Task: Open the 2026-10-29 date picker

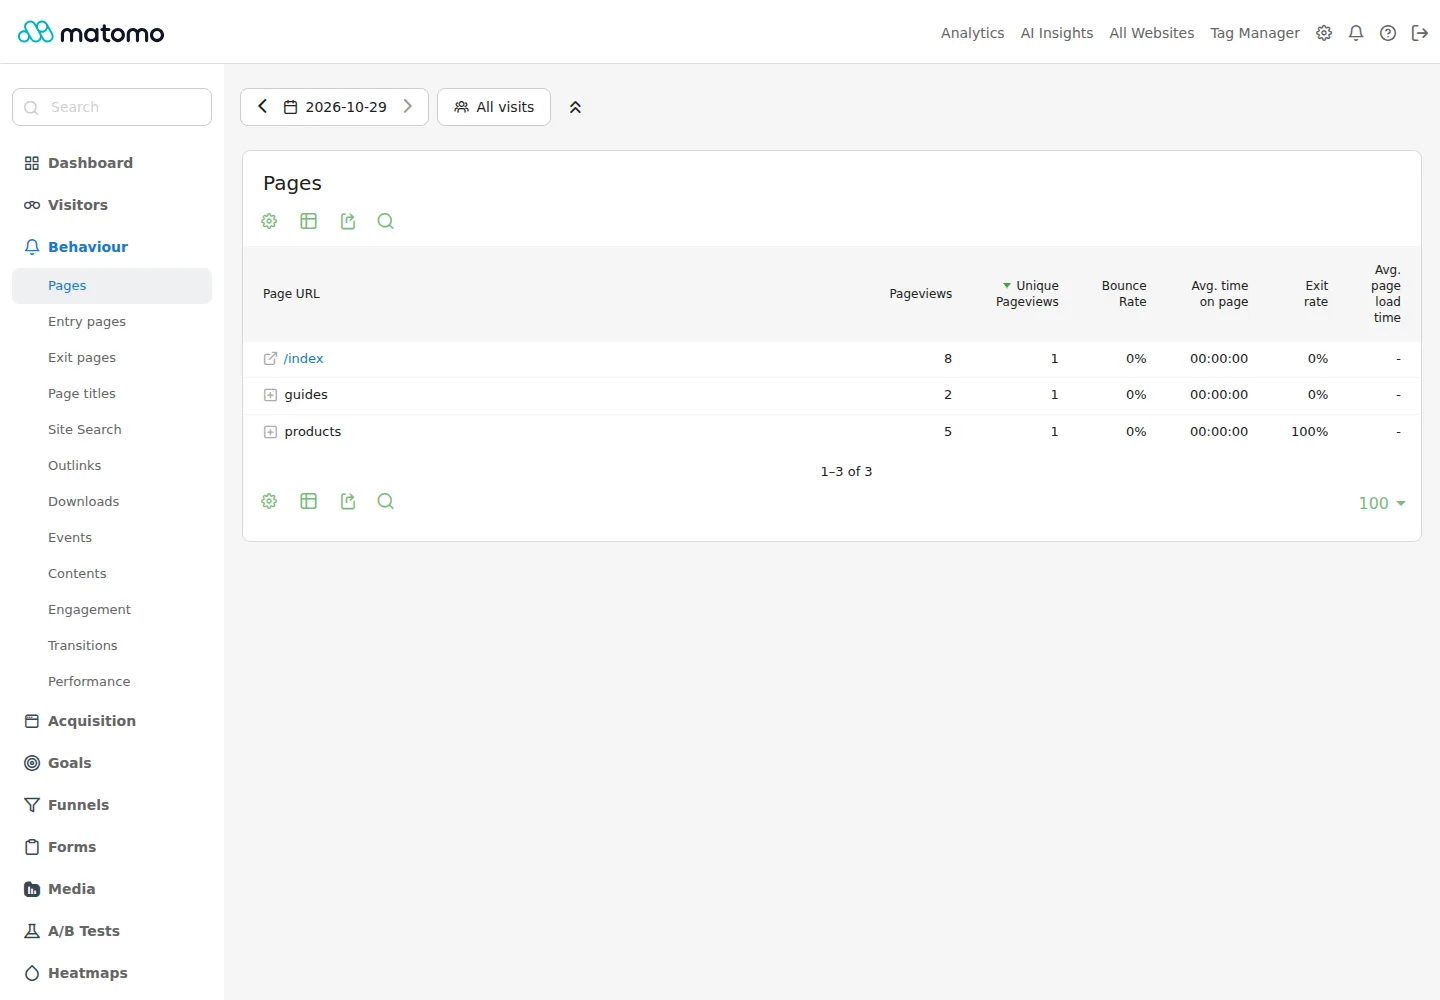Action: click(335, 107)
